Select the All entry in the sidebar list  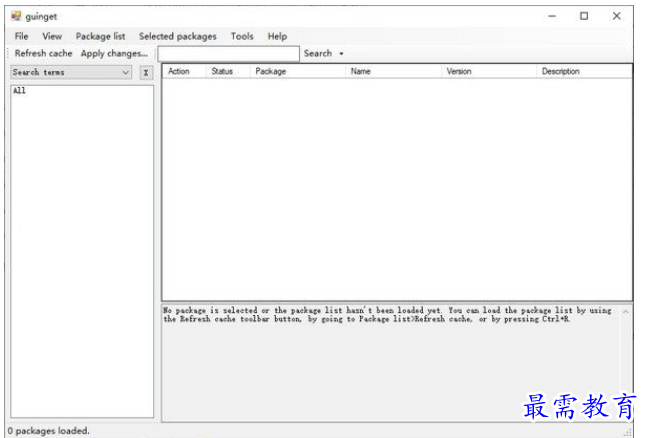point(19,90)
